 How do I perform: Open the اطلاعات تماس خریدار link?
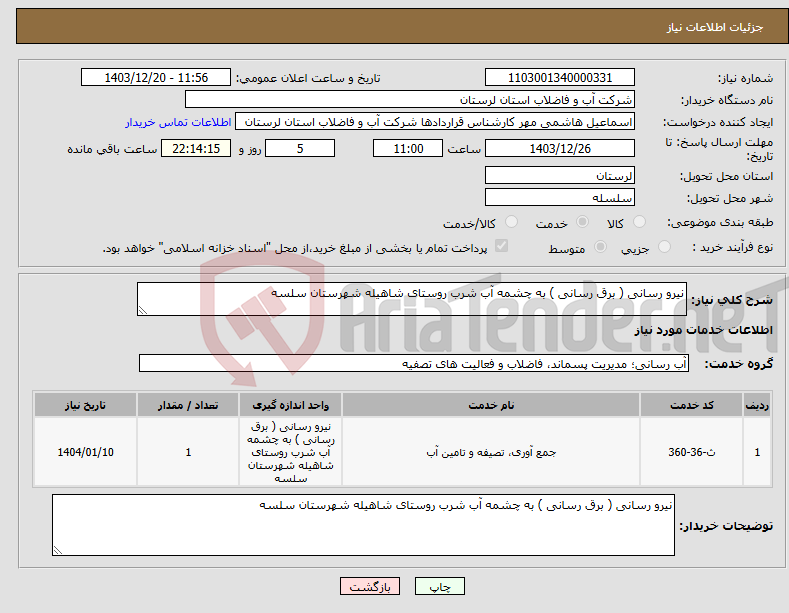point(178,122)
